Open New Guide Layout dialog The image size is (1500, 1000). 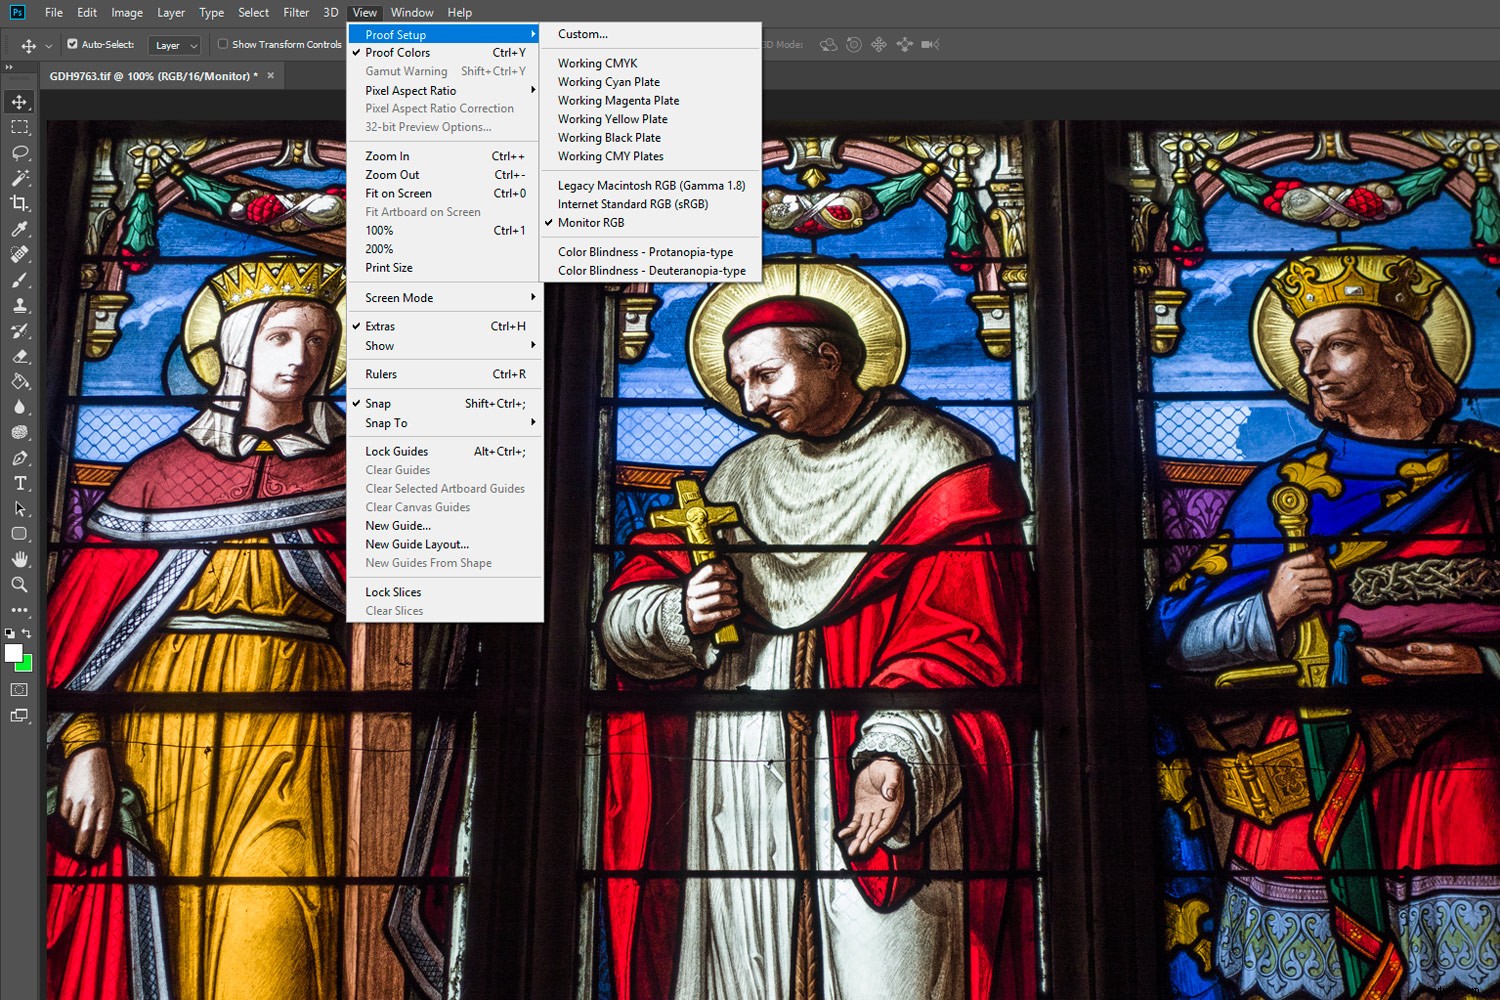(417, 544)
